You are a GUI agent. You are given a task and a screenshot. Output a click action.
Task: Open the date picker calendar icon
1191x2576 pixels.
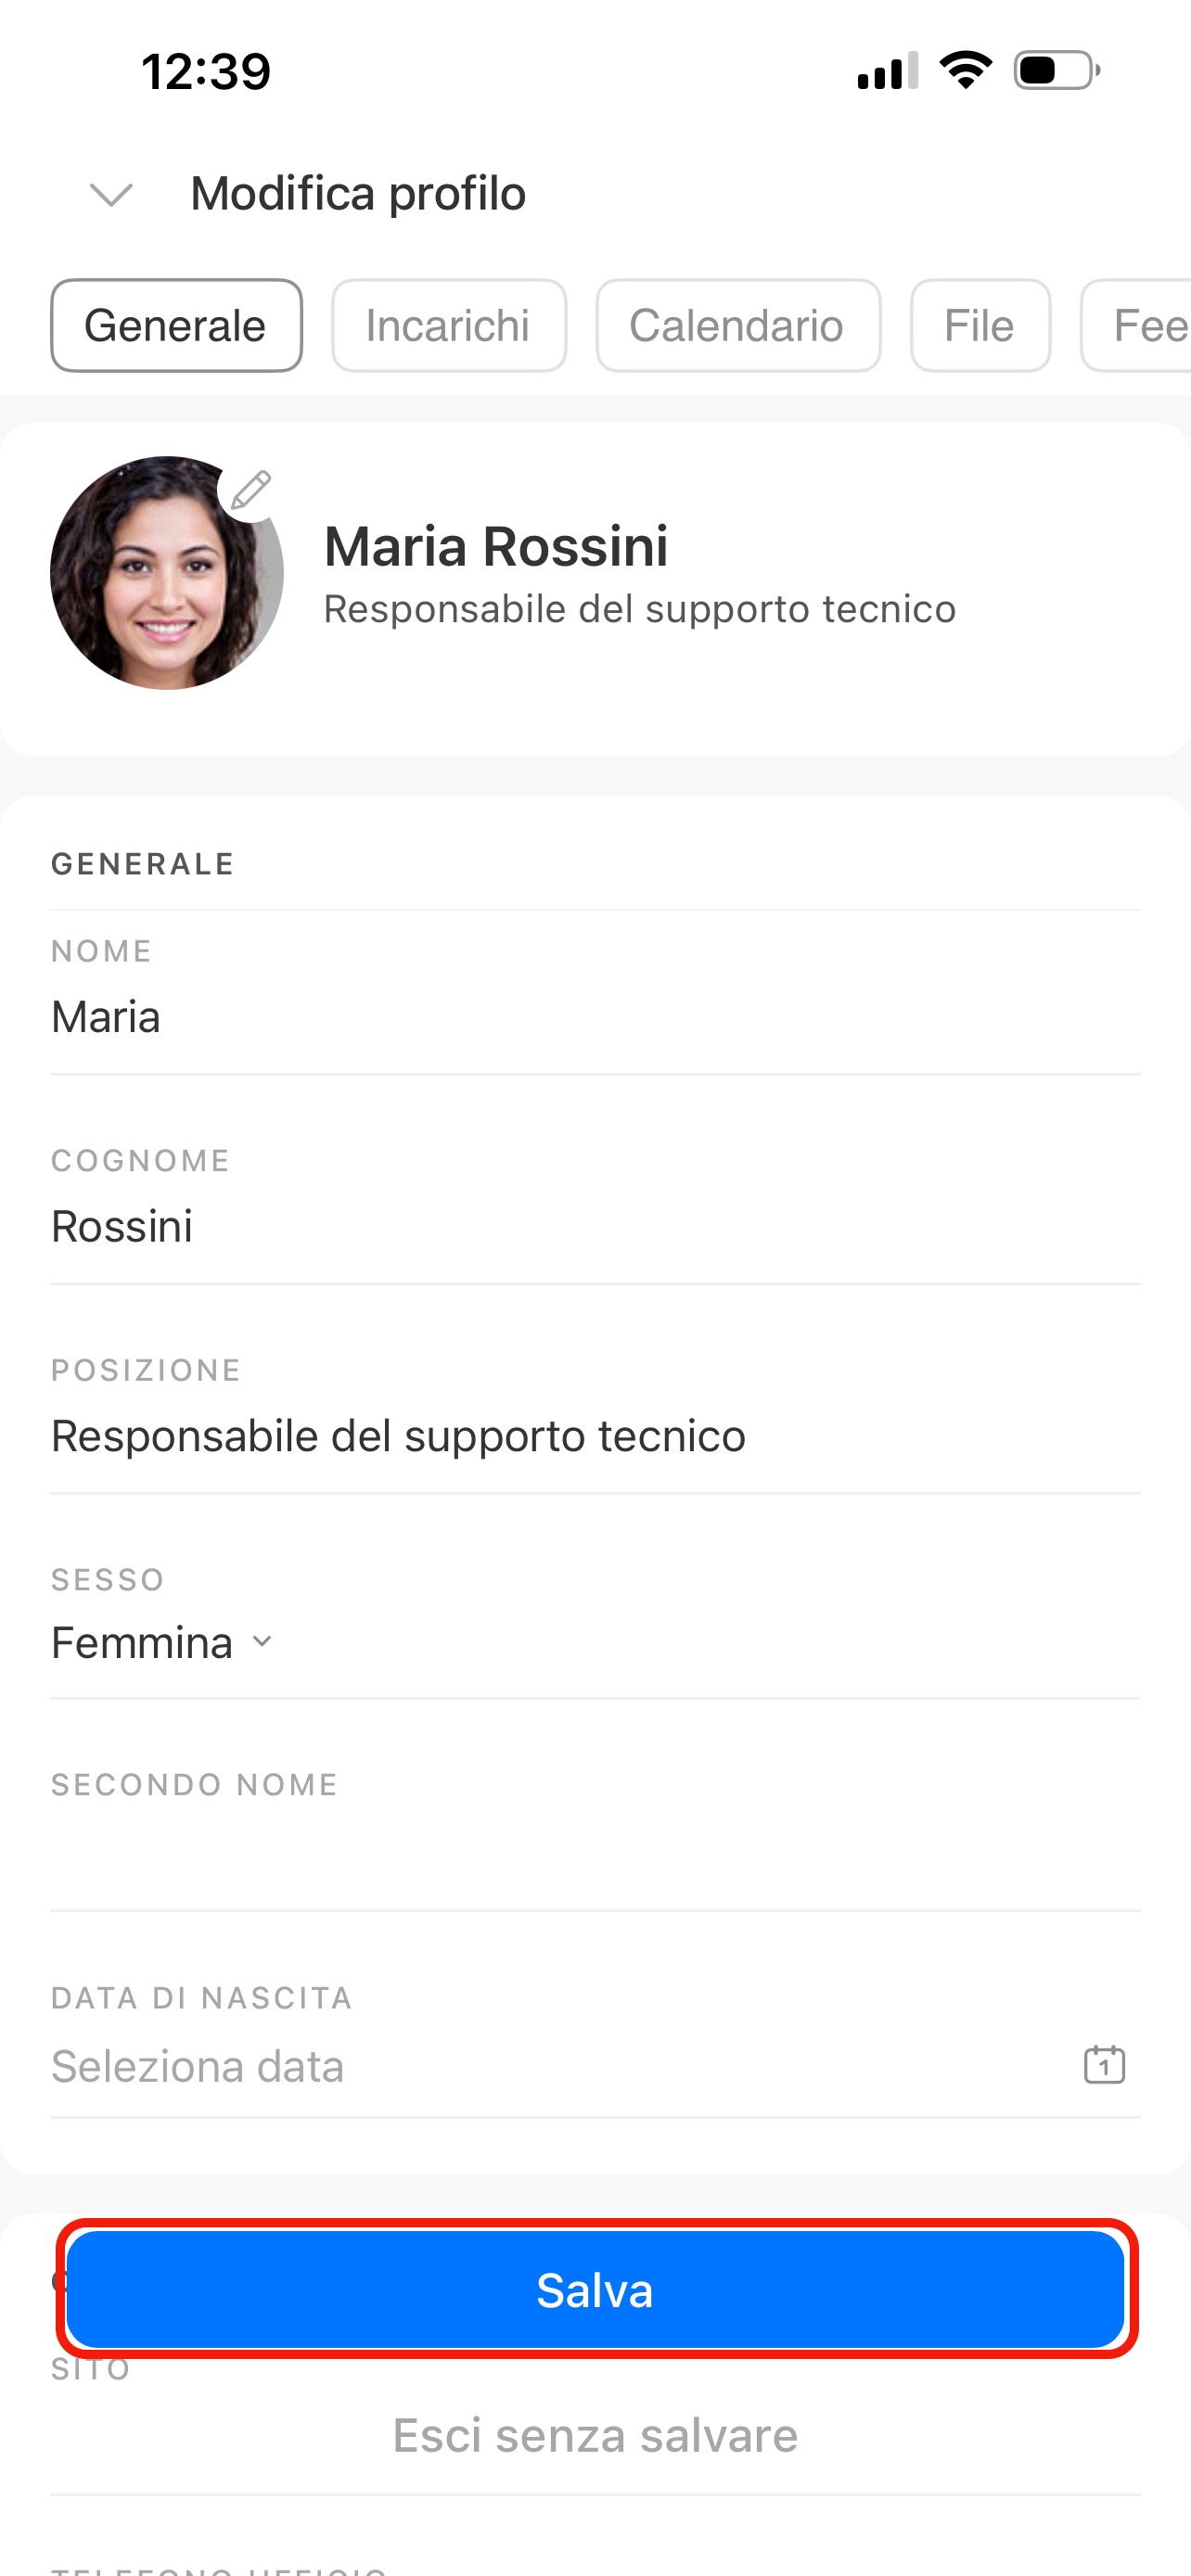[x=1104, y=2065]
